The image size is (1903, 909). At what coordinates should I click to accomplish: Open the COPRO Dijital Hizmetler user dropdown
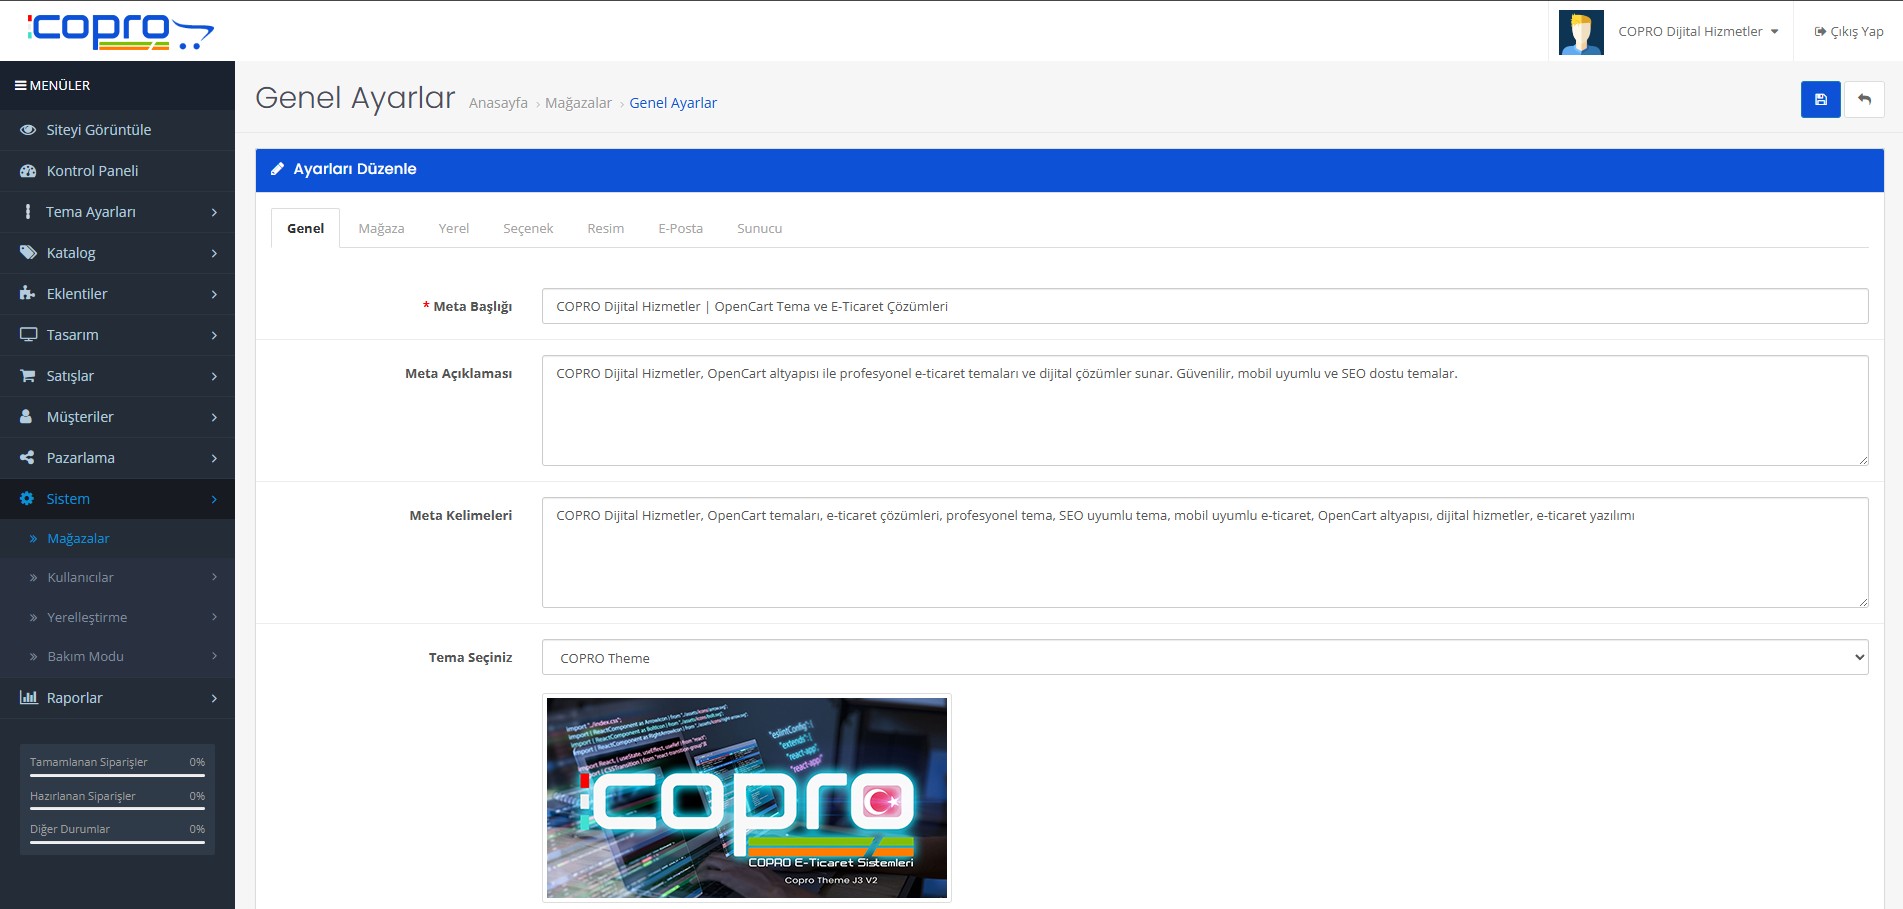click(1698, 32)
